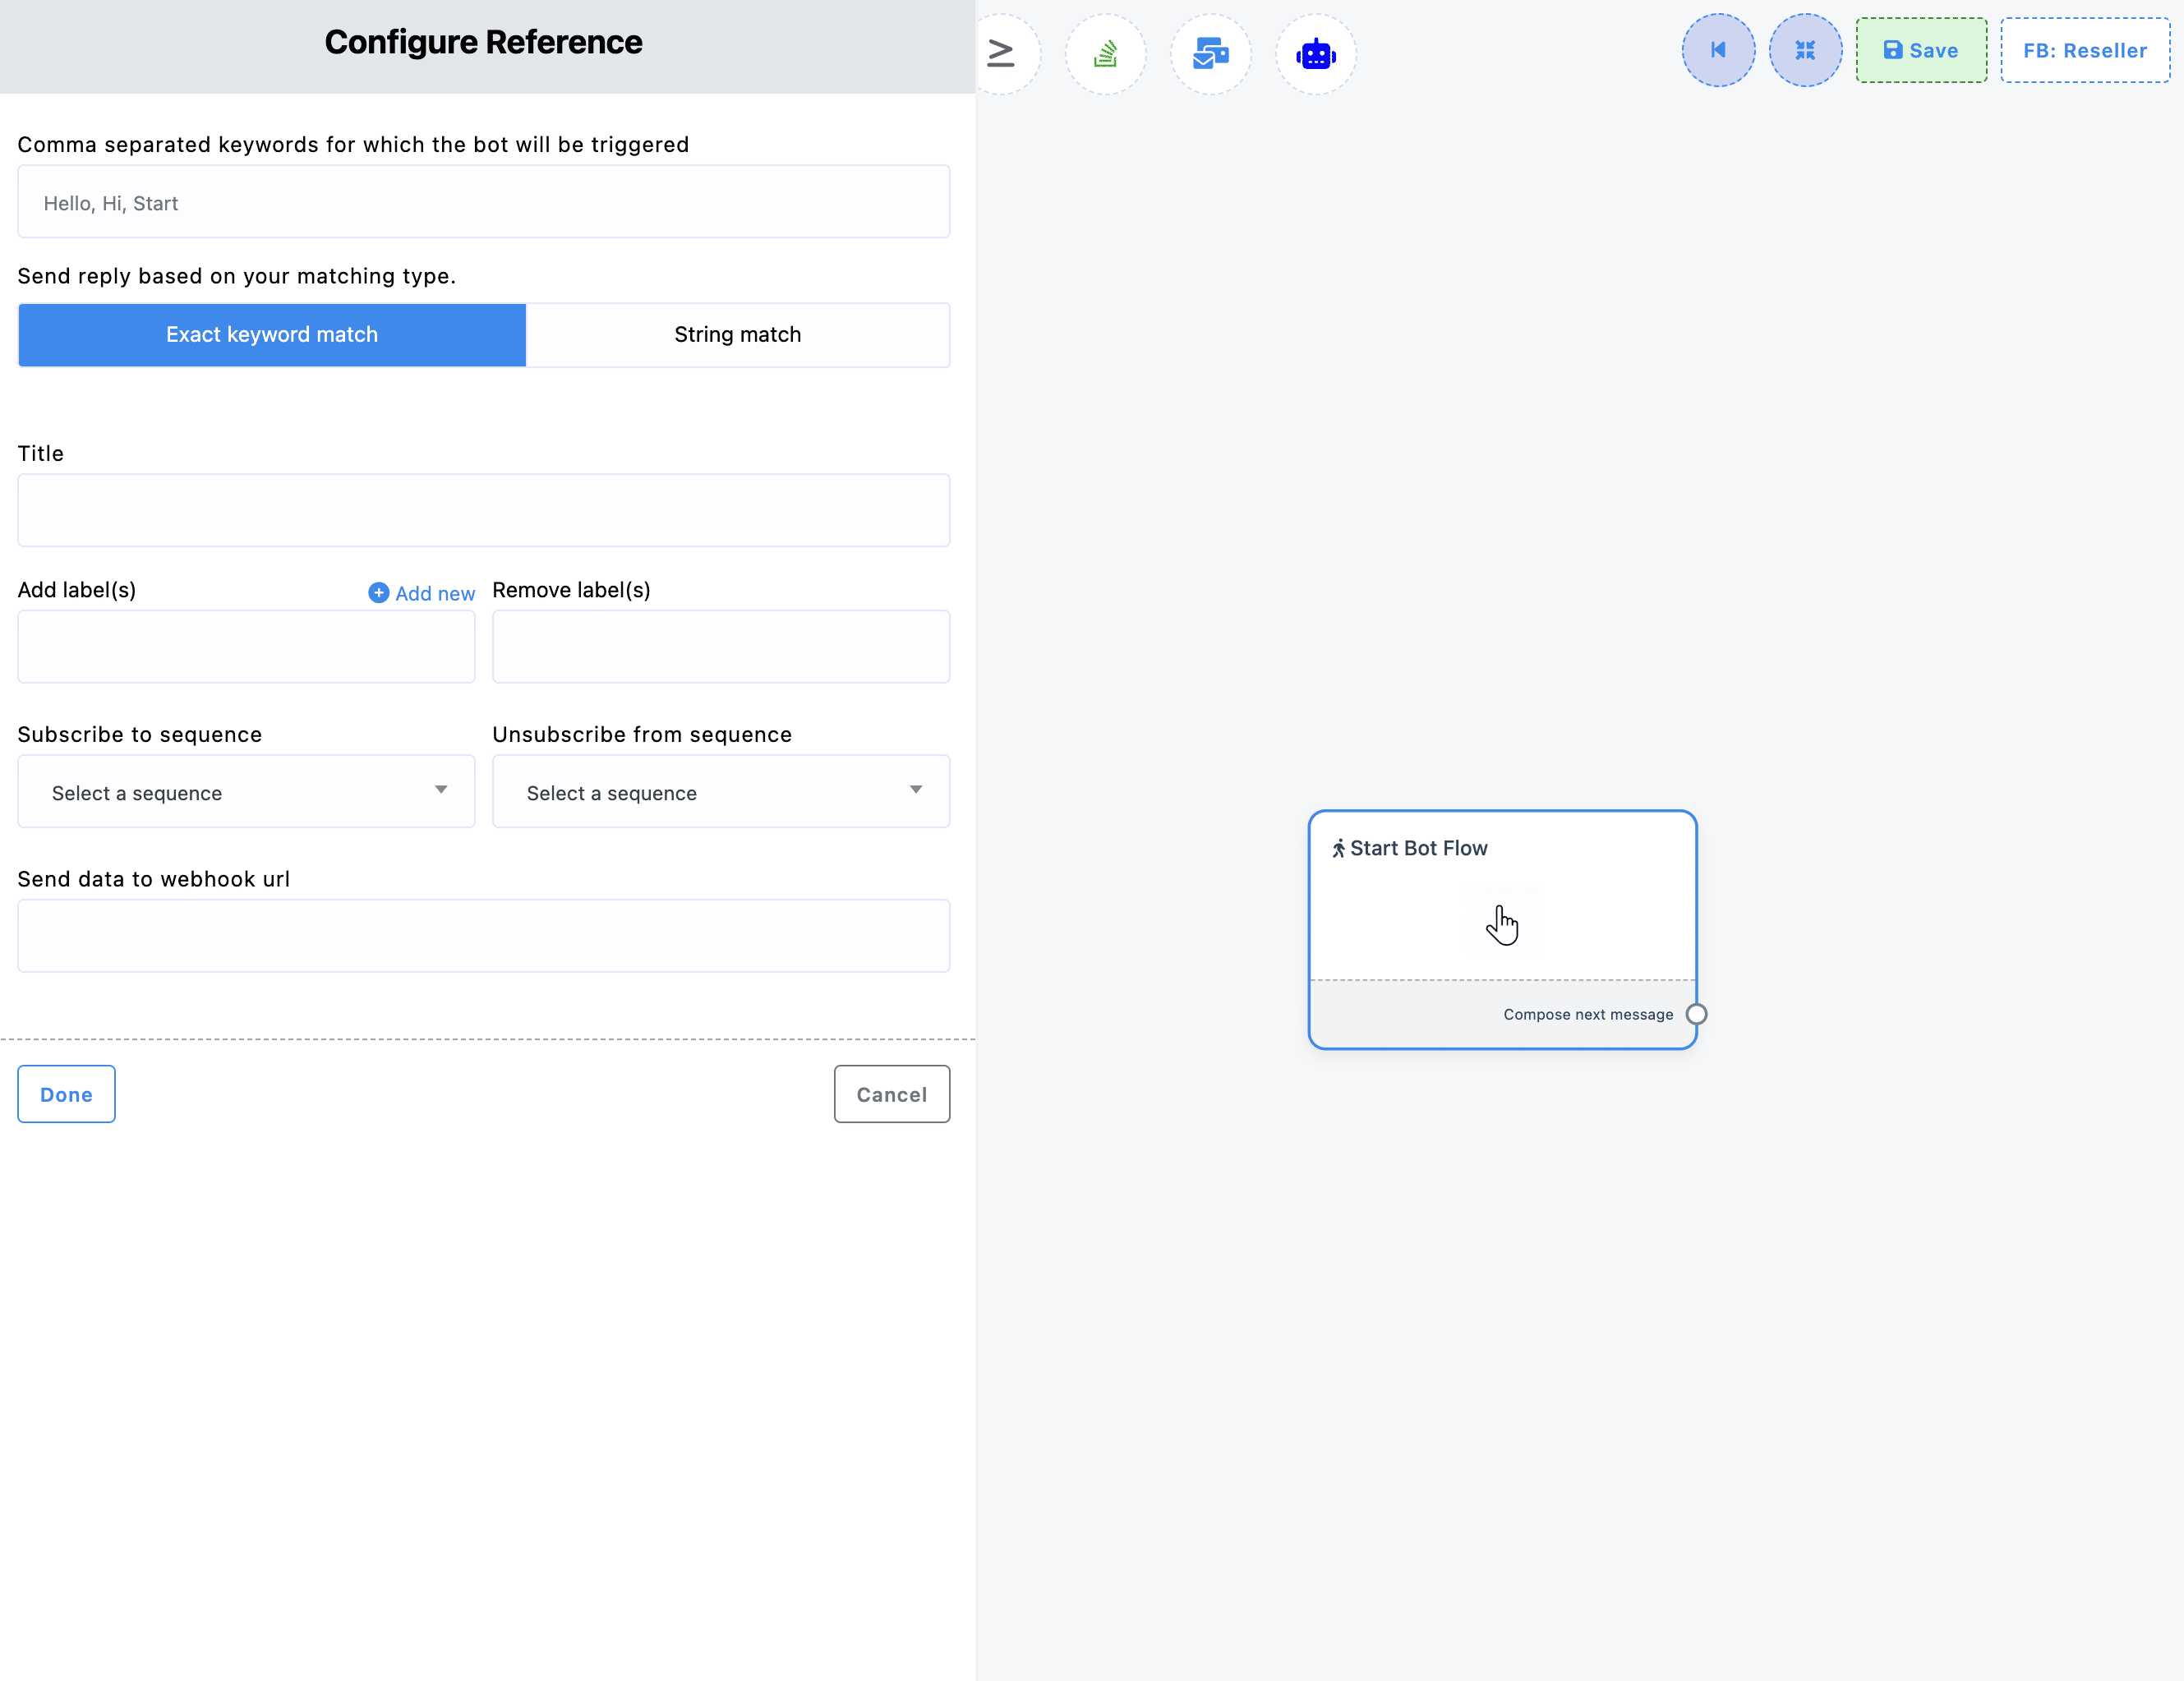Click the Done button
Screen dimensions: 2184x1681
(66, 1094)
